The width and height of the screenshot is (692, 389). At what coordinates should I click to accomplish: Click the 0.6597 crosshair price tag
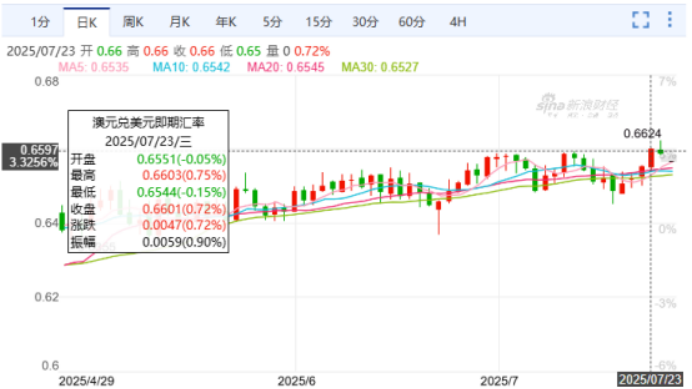click(30, 156)
